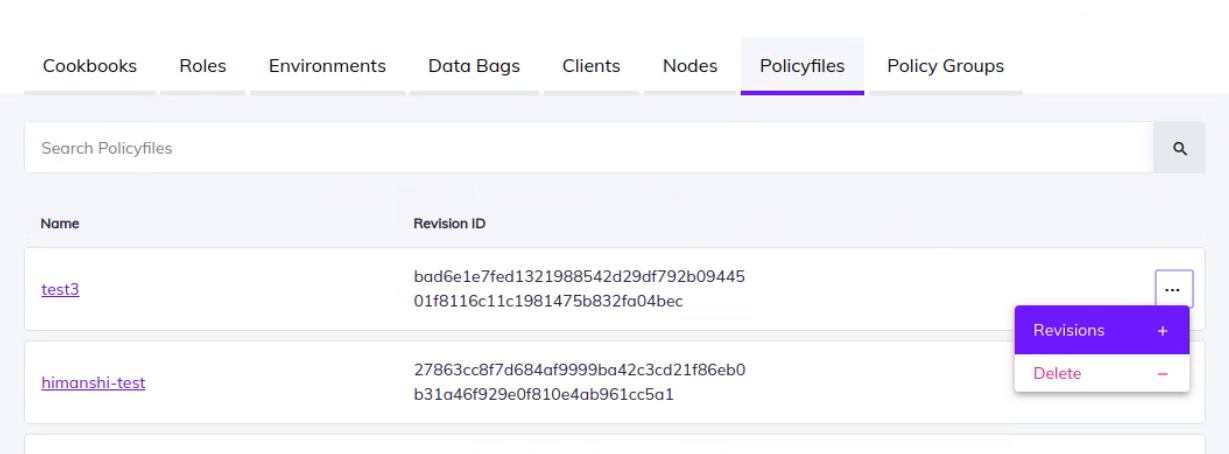Switch to the Data Bags tab
Viewport: 1229px width, 454px height.
click(473, 66)
